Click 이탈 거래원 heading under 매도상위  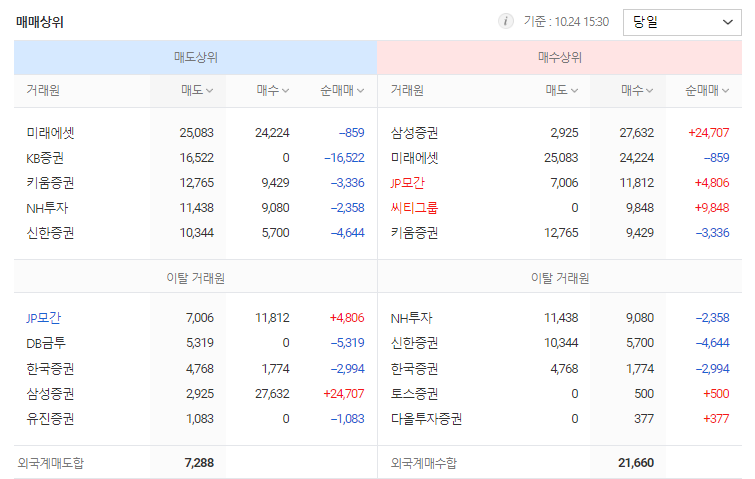click(x=195, y=278)
